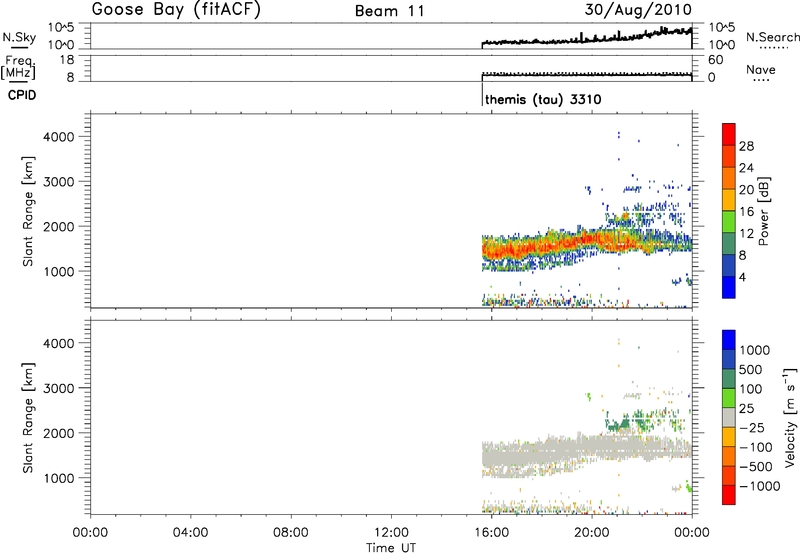Click the 'CPID' label

22,95
